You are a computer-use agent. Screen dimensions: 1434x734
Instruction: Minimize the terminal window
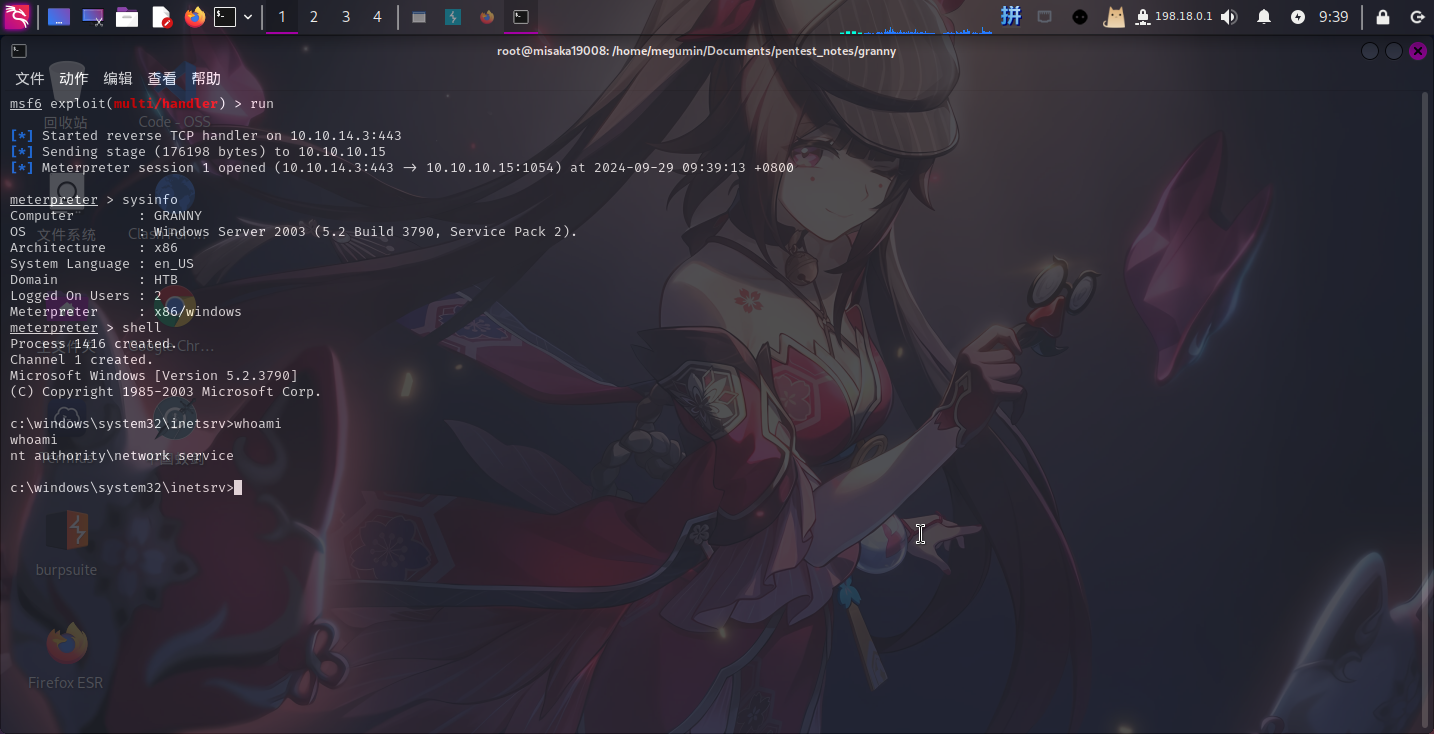click(1370, 51)
